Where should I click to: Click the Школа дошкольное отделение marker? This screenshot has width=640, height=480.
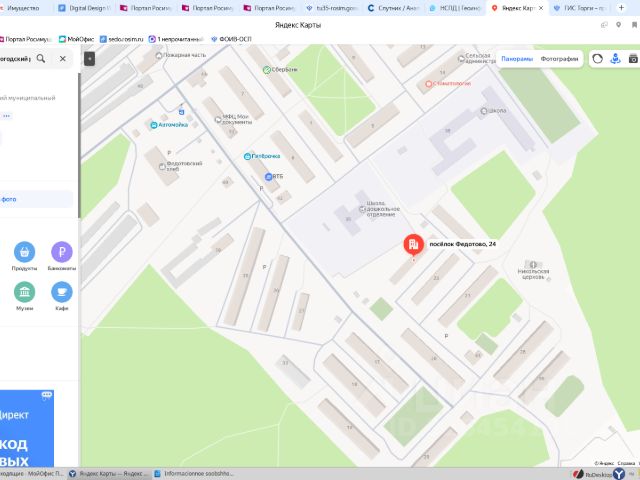[x=362, y=209]
